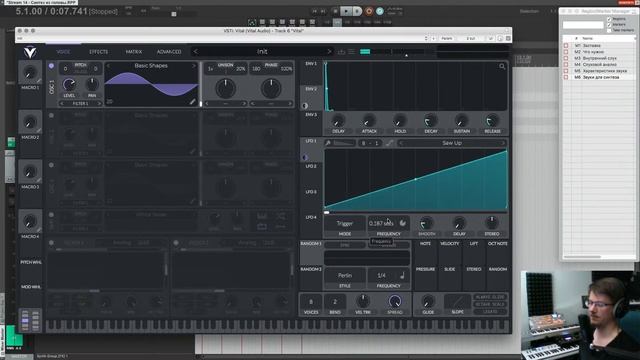Click the envelope Release knob

[492, 121]
